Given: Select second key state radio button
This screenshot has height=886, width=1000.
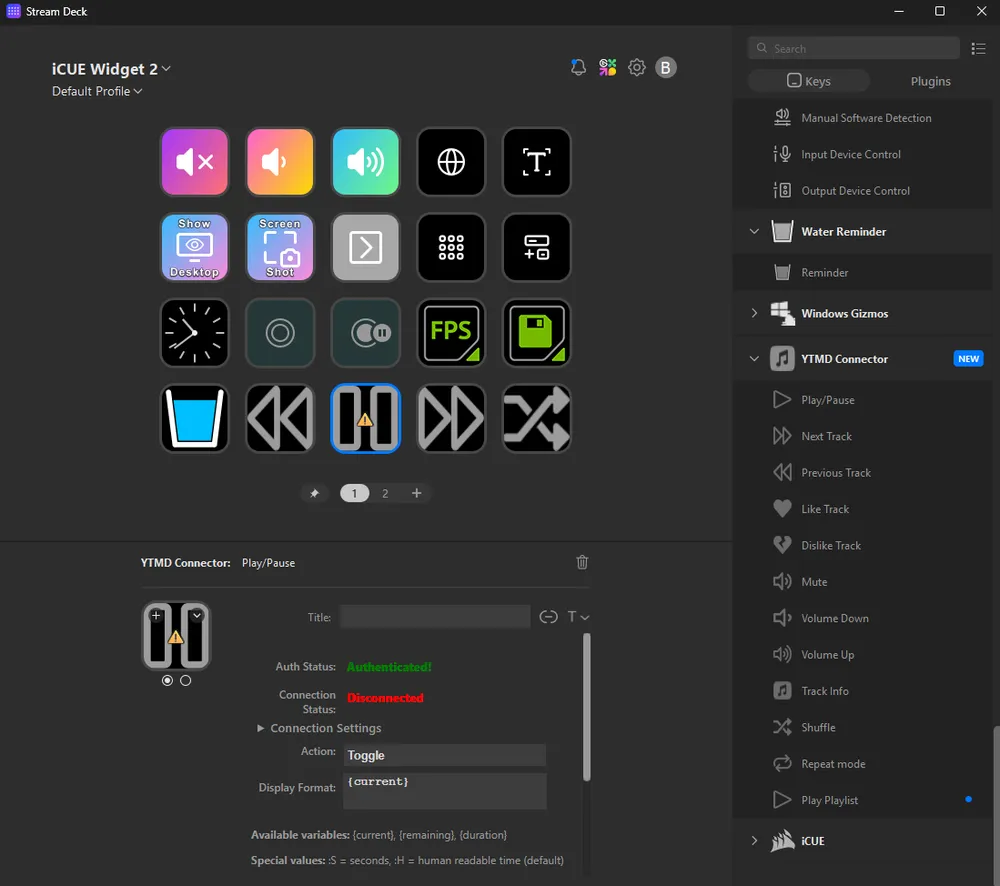Looking at the screenshot, I should point(186,681).
